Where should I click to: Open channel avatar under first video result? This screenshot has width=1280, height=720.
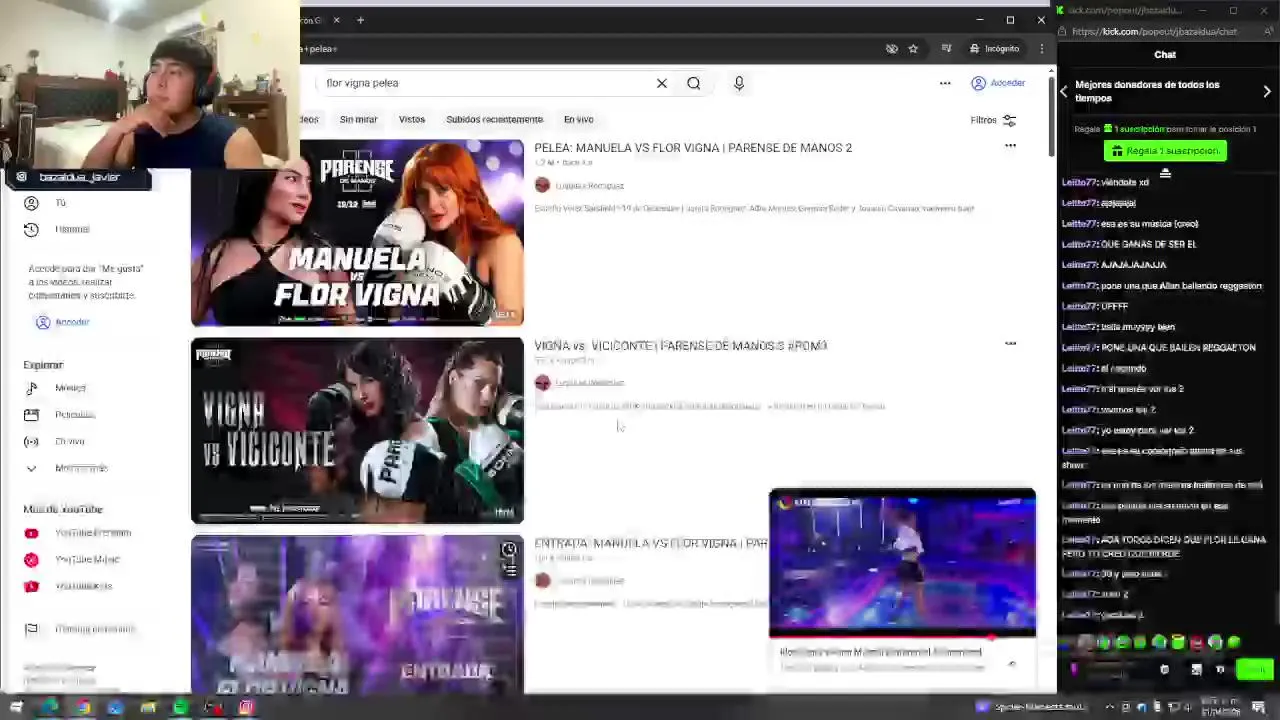(x=542, y=185)
